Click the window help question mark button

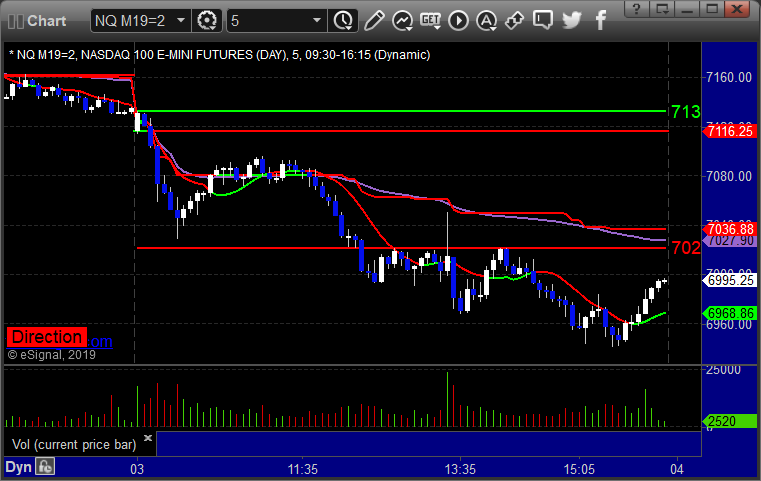click(637, 9)
